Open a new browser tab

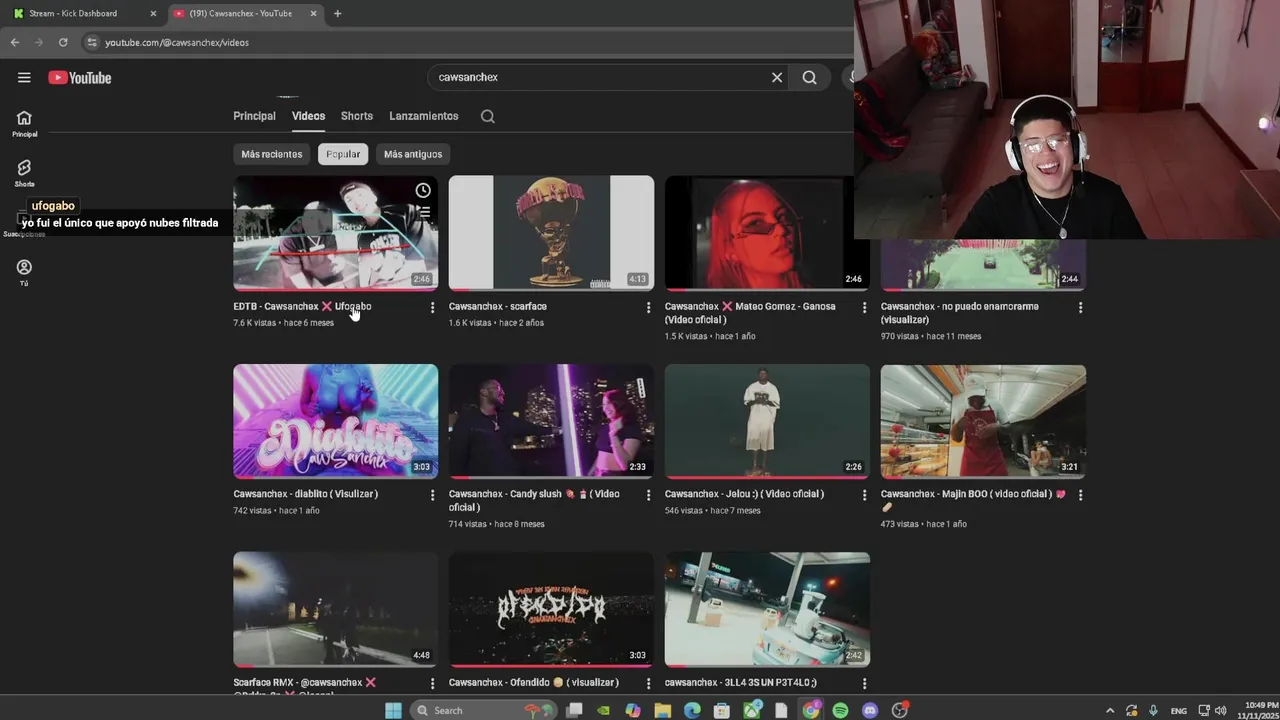coord(337,13)
